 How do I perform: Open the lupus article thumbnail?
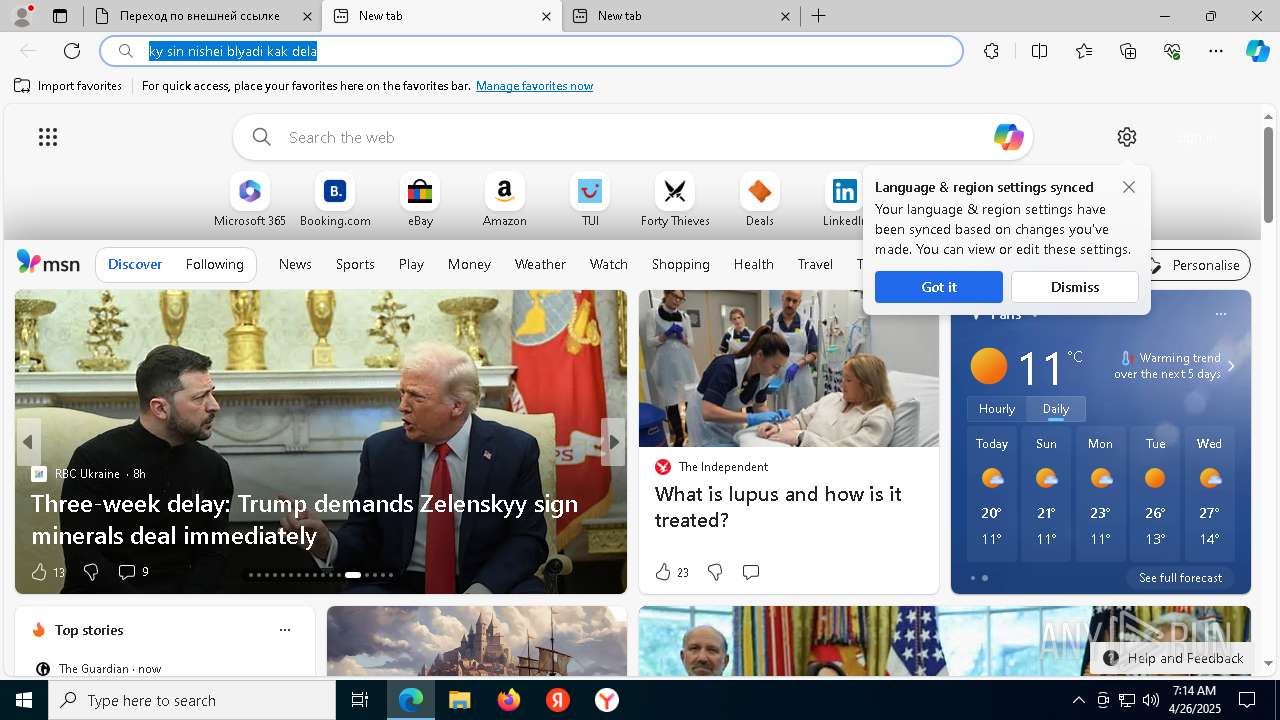(x=788, y=368)
